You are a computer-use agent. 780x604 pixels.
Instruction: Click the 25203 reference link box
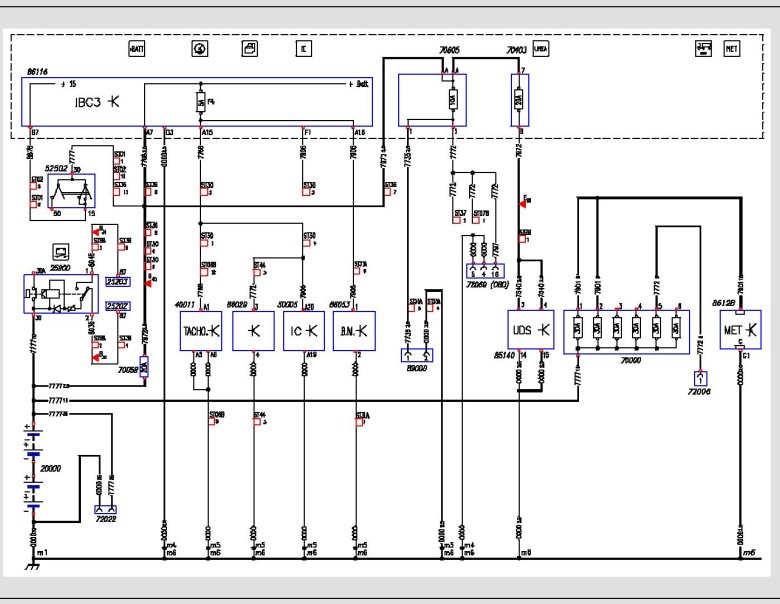pos(118,283)
